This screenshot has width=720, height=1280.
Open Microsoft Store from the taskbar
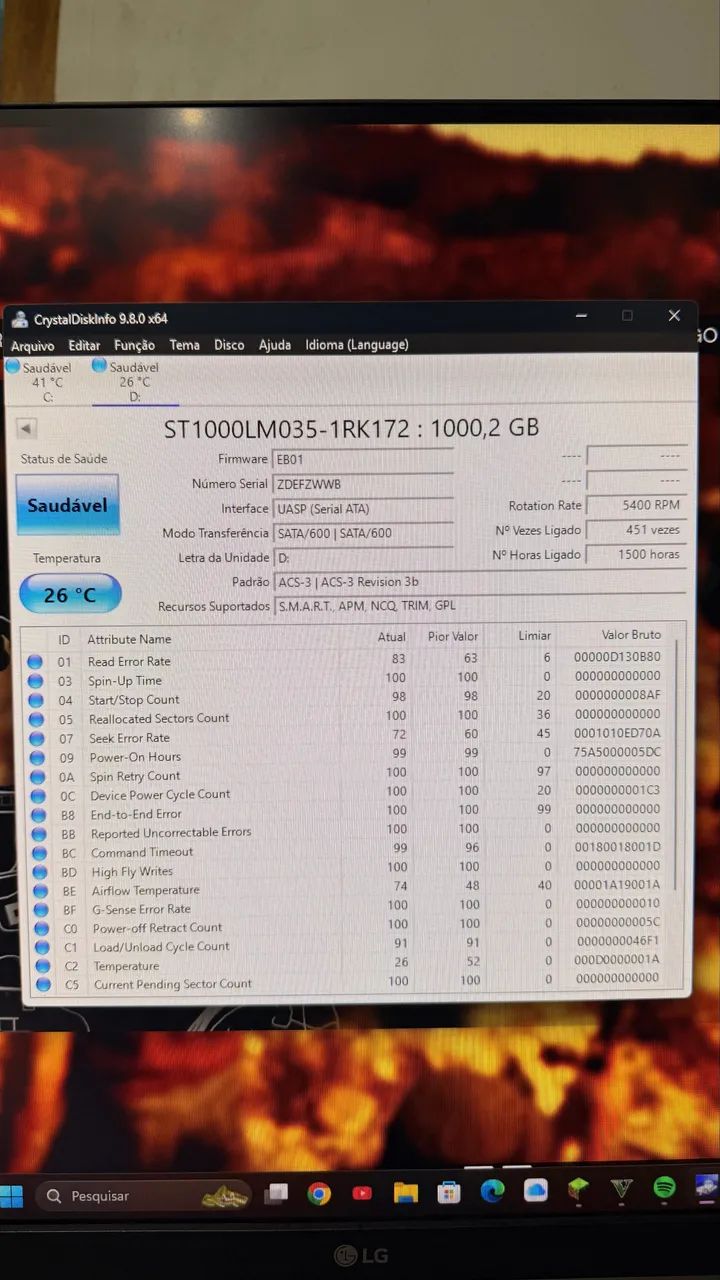click(449, 1192)
